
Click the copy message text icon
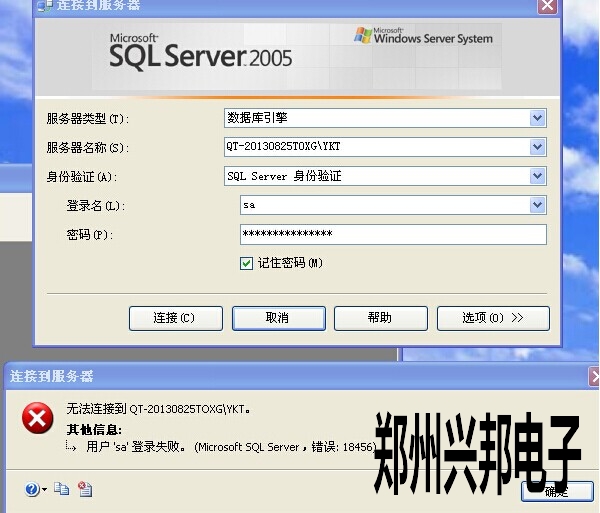62,489
